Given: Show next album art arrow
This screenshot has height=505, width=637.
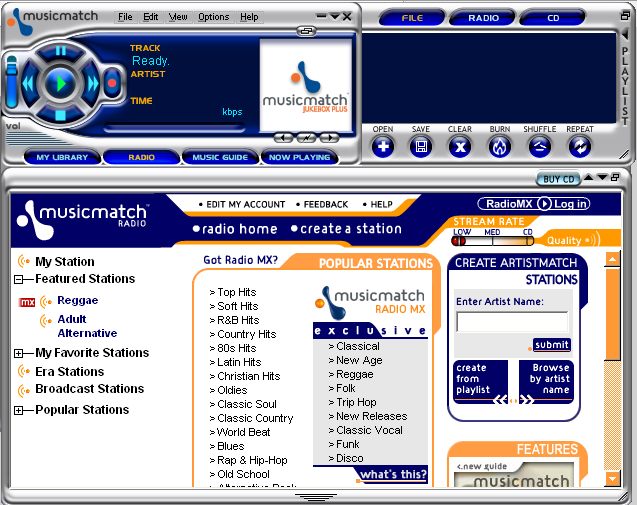Looking at the screenshot, I should (x=329, y=138).
